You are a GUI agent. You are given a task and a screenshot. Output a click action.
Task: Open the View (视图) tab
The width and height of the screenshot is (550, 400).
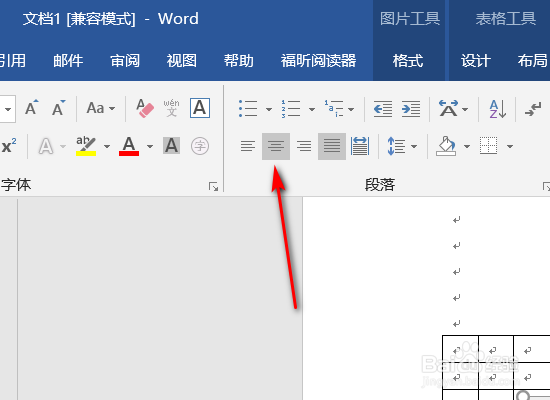182,61
